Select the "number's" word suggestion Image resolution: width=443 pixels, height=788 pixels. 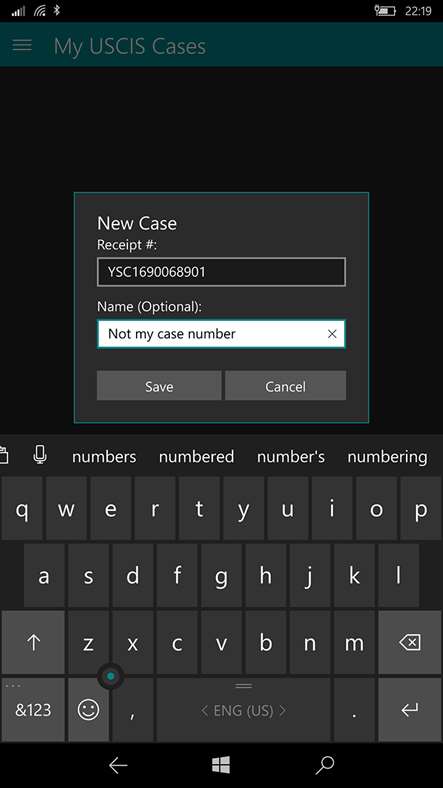click(291, 456)
